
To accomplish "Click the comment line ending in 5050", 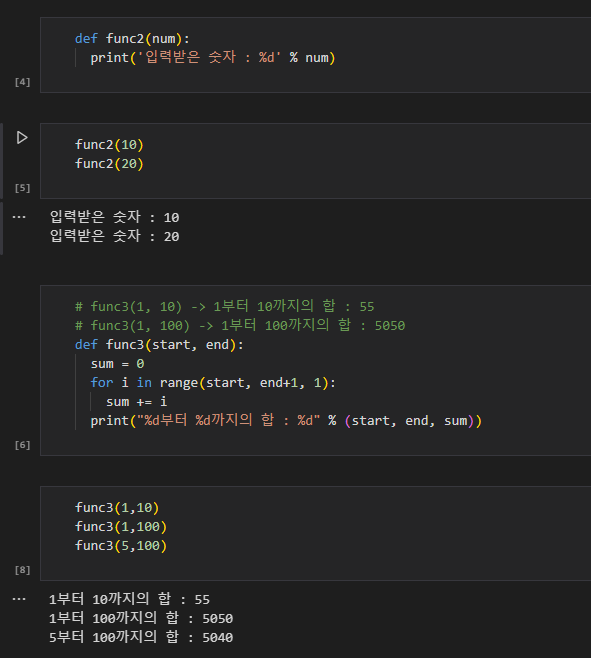I will [240, 325].
